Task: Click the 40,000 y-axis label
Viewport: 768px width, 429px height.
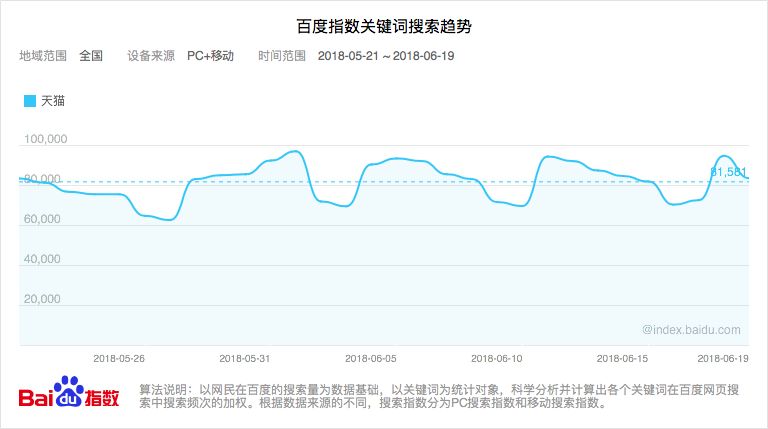Action: tap(42, 259)
